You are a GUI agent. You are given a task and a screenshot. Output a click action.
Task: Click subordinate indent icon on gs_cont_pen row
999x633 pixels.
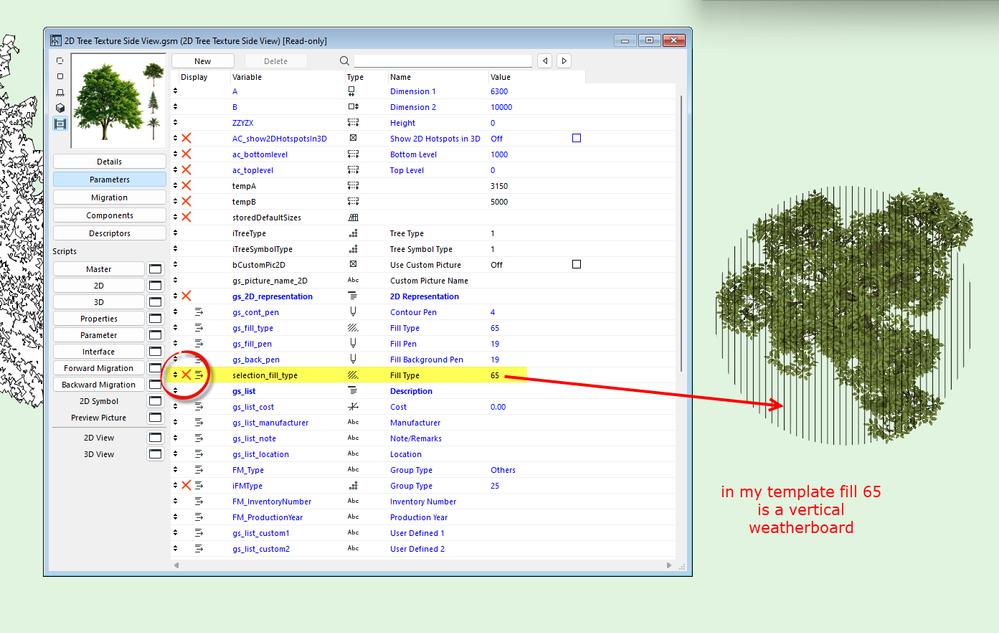(x=199, y=312)
